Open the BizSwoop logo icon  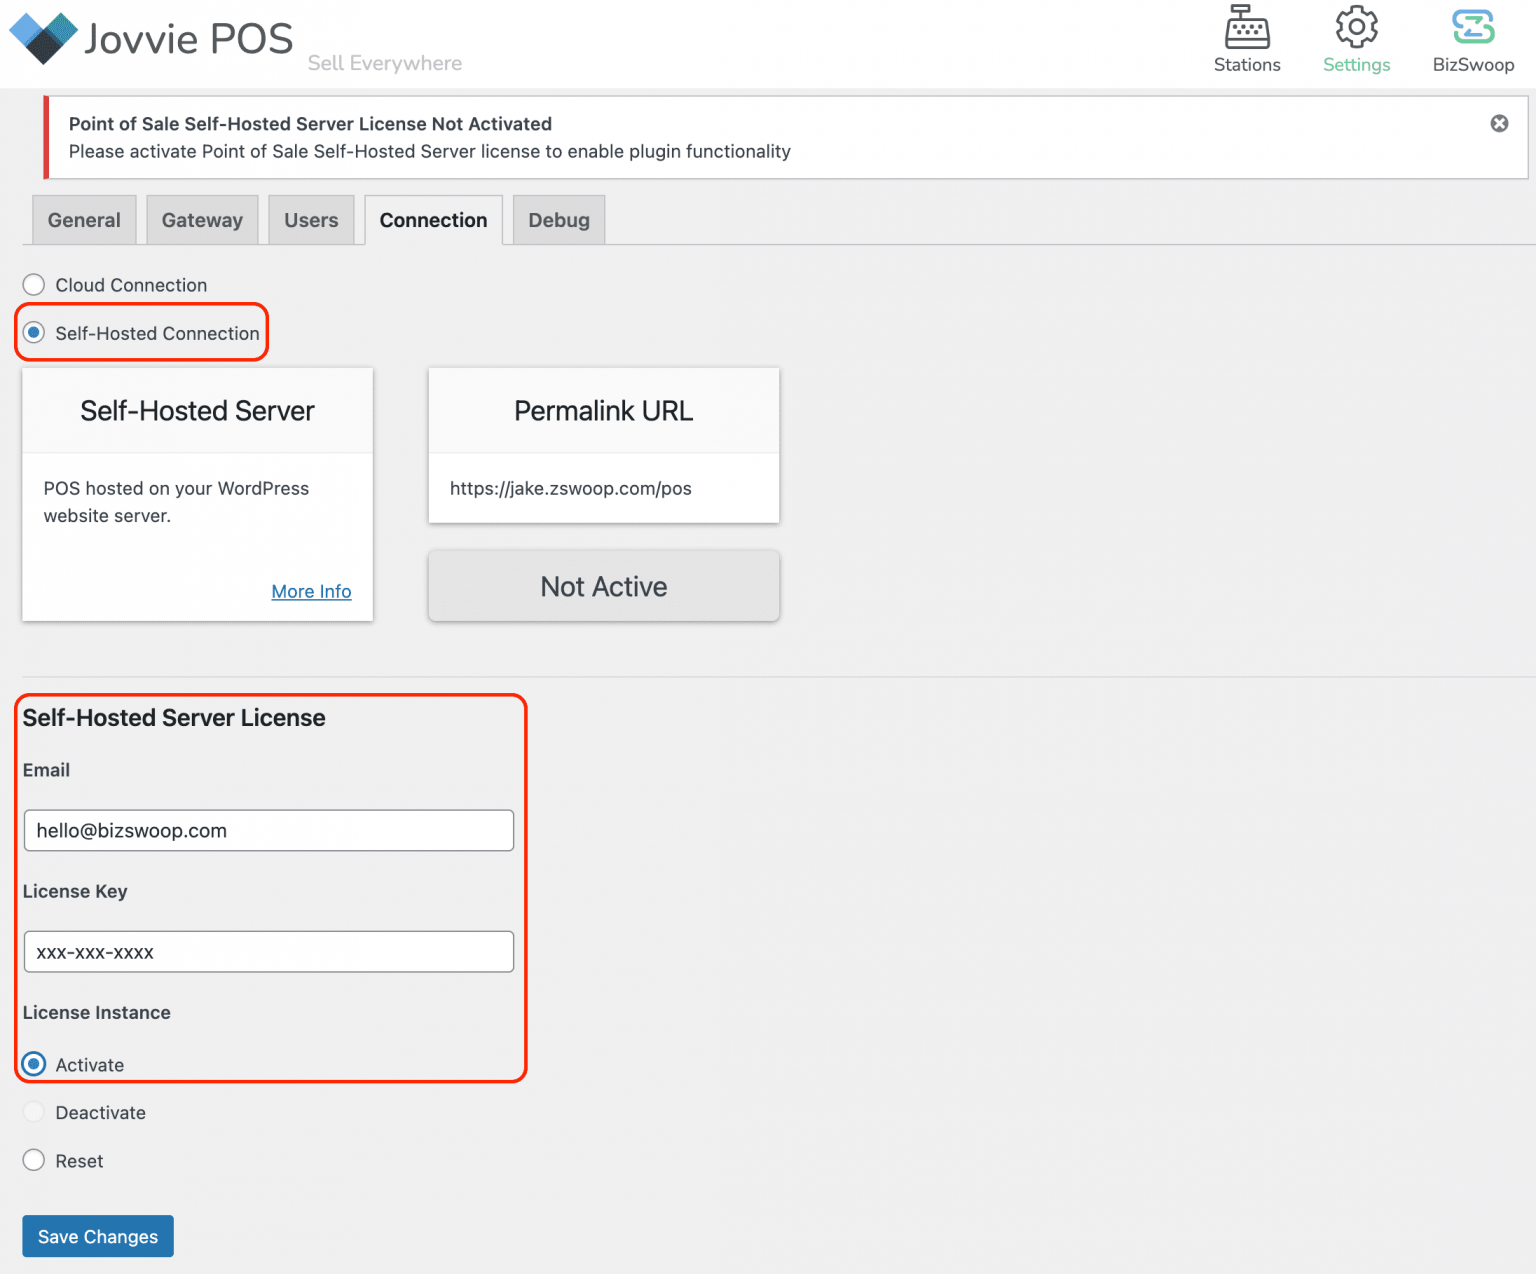click(x=1473, y=28)
